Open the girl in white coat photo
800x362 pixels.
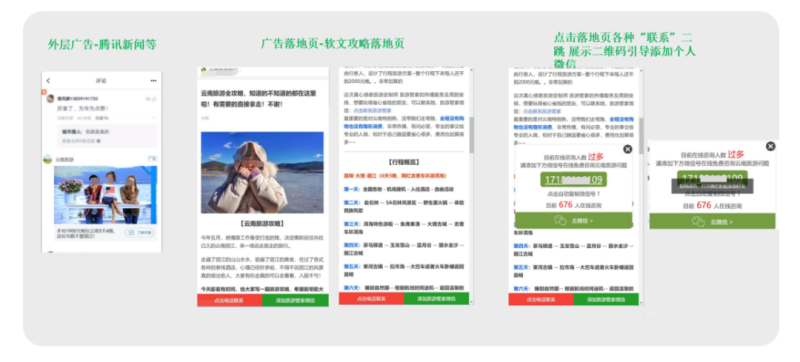point(262,172)
